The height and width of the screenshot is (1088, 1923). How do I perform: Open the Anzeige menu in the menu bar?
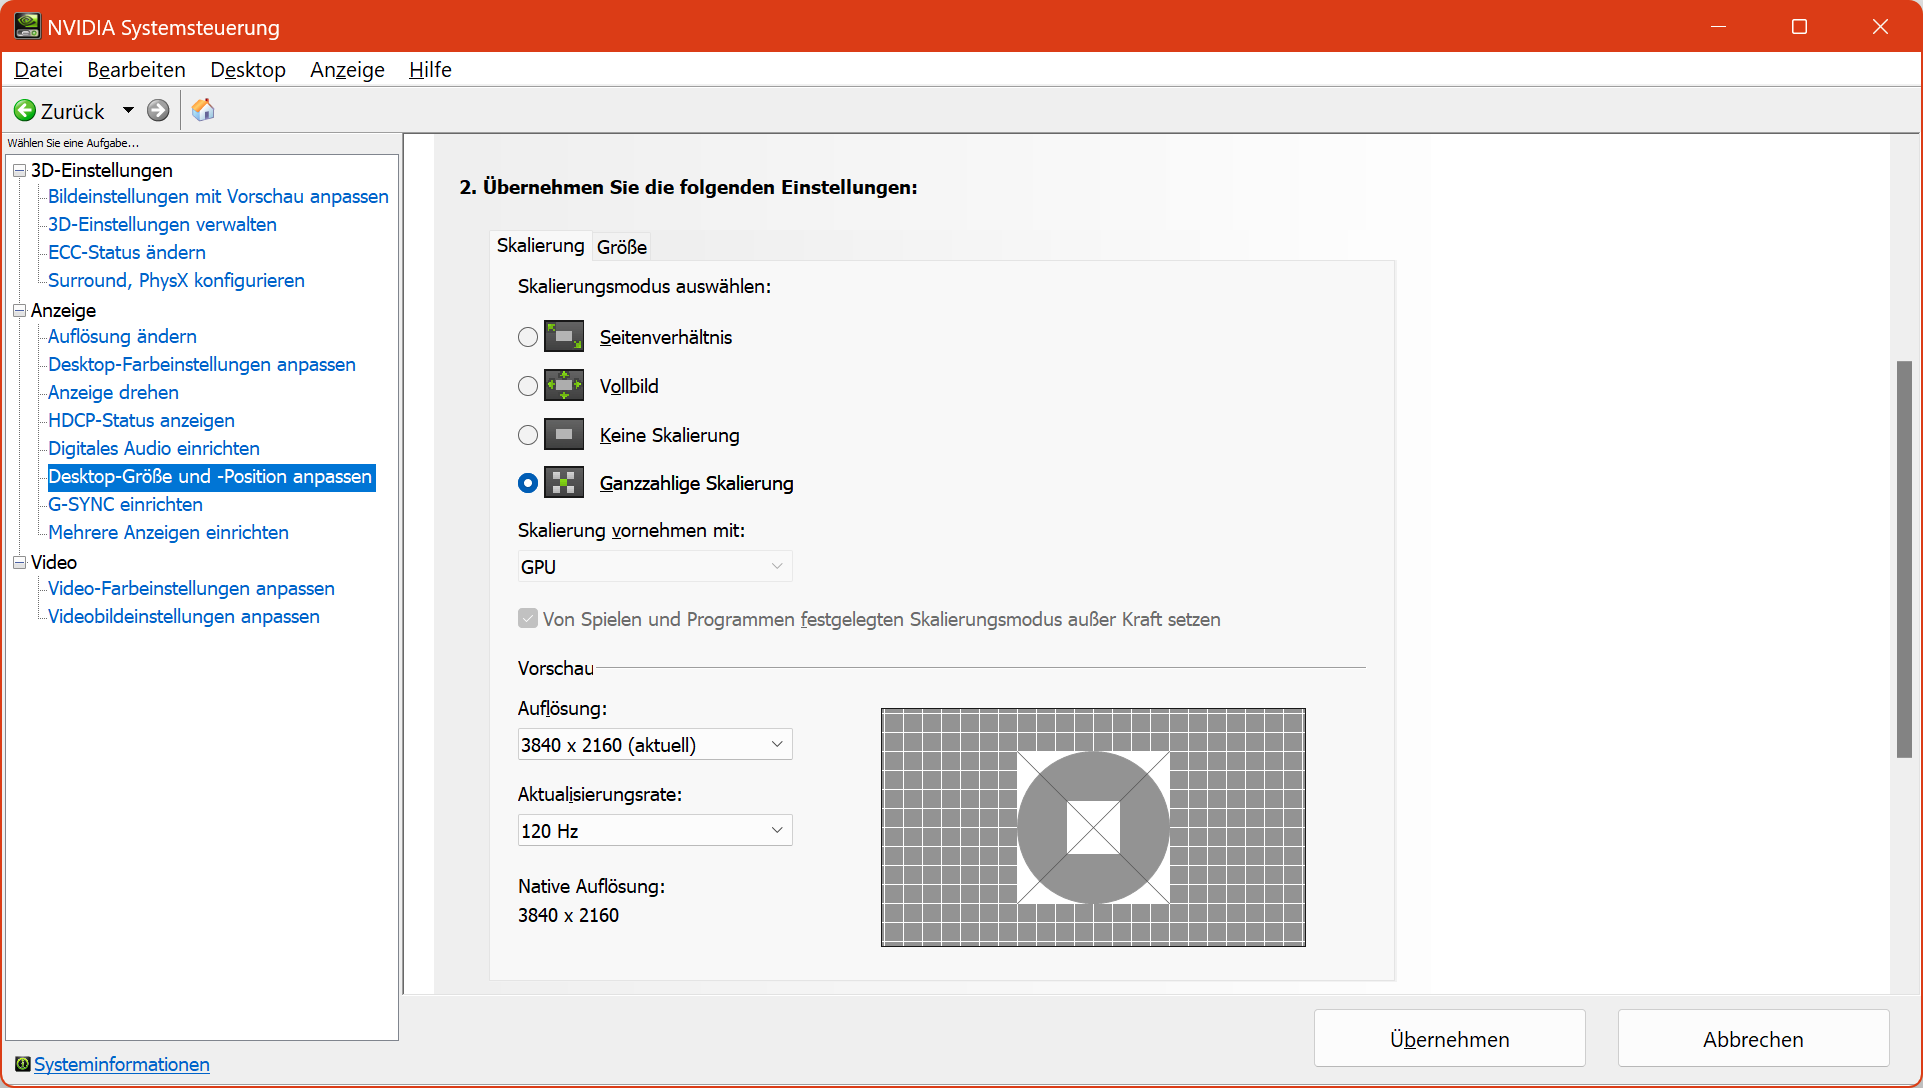coord(347,70)
